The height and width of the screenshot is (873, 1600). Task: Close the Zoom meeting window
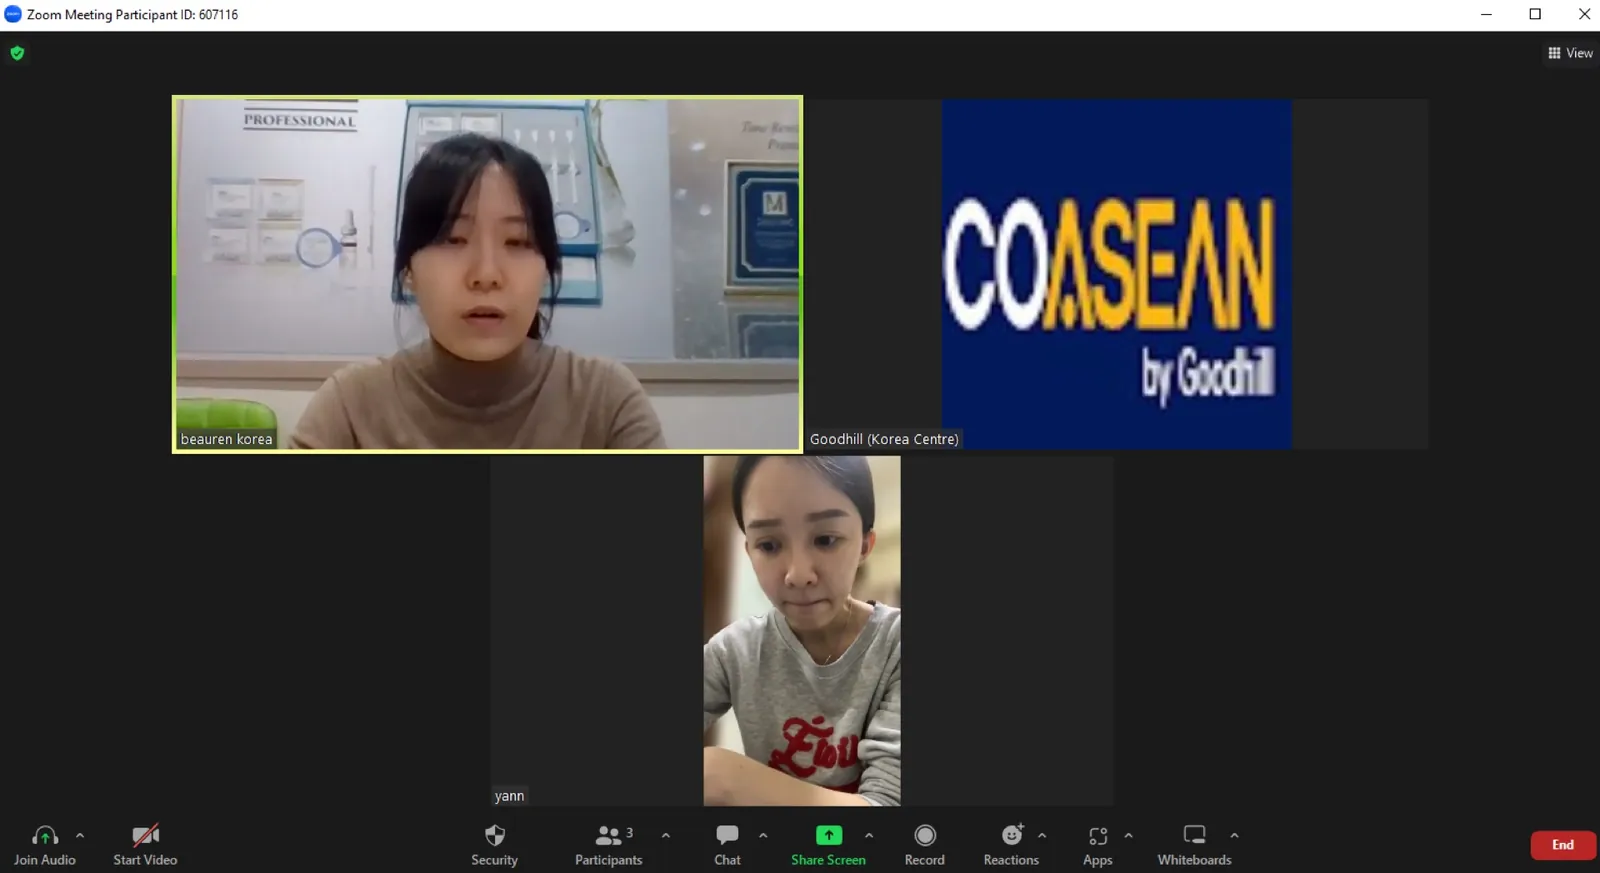[x=1584, y=14]
